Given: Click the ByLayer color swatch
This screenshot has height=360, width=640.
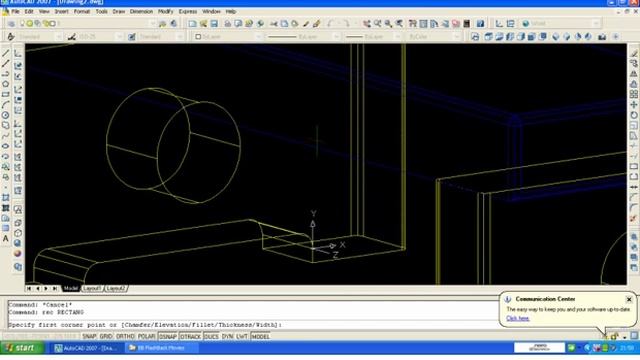Looking at the screenshot, I should coord(198,37).
